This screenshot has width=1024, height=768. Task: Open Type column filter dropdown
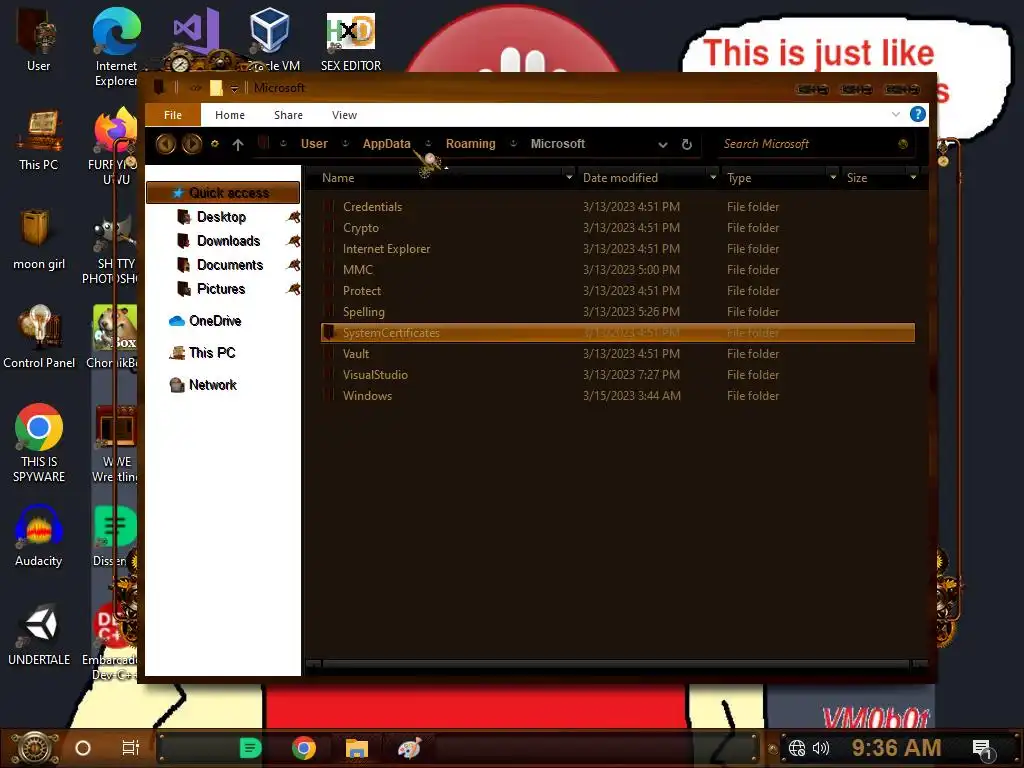tap(833, 178)
